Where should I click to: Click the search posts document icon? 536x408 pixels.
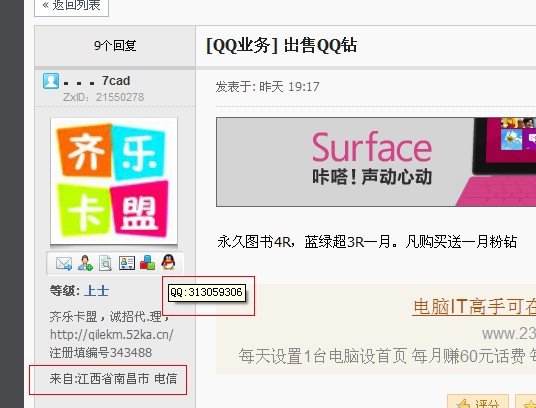pos(105,263)
